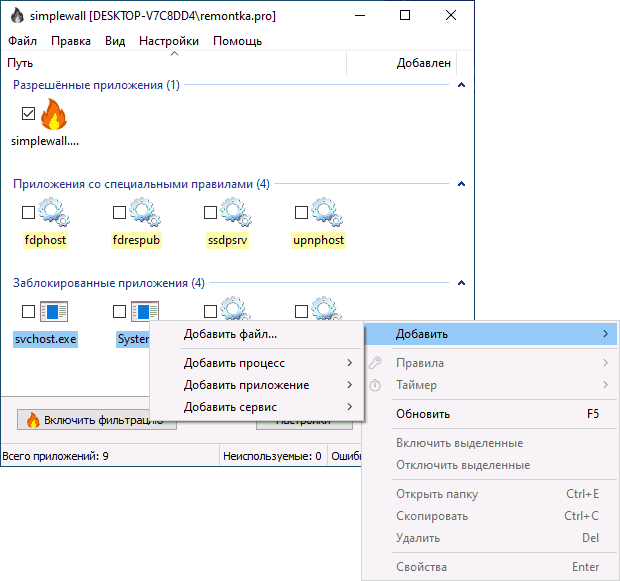
Task: Click the Заблокированные приложения (4) group header
Action: point(109,283)
